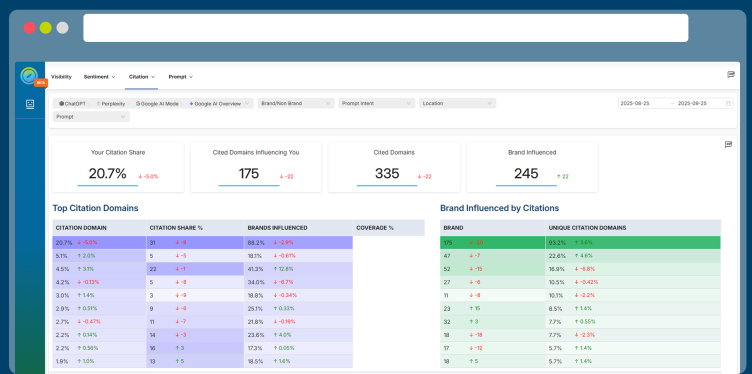Click the 22.6% unique citation domains cell
The height and width of the screenshot is (374, 752).
coord(633,256)
